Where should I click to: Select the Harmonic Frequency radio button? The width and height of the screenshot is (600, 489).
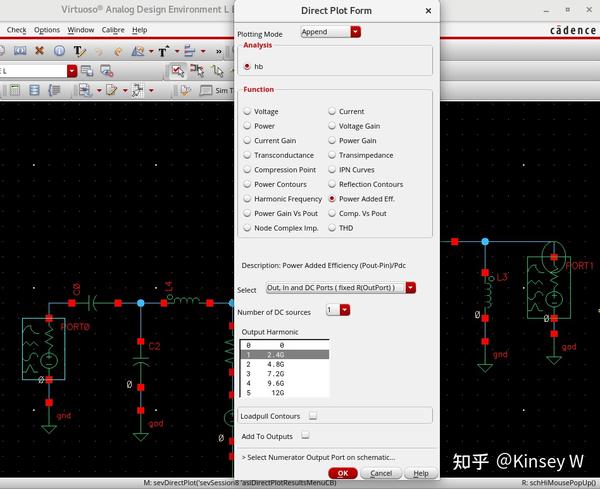[x=247, y=199]
